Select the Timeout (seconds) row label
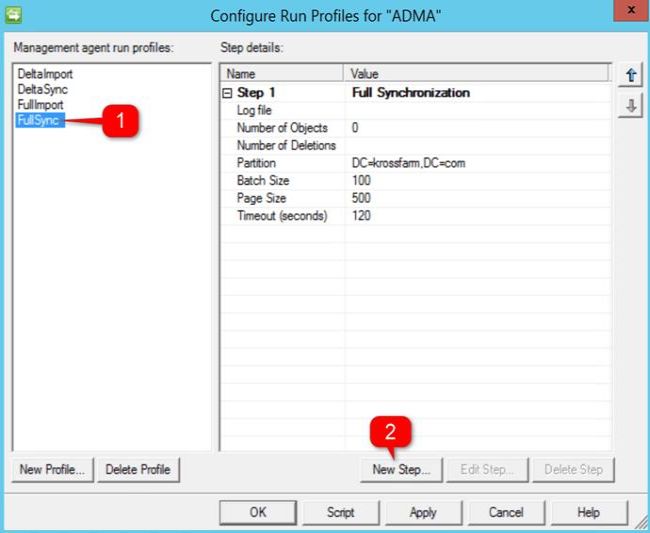The width and height of the screenshot is (650, 533). (x=282, y=216)
